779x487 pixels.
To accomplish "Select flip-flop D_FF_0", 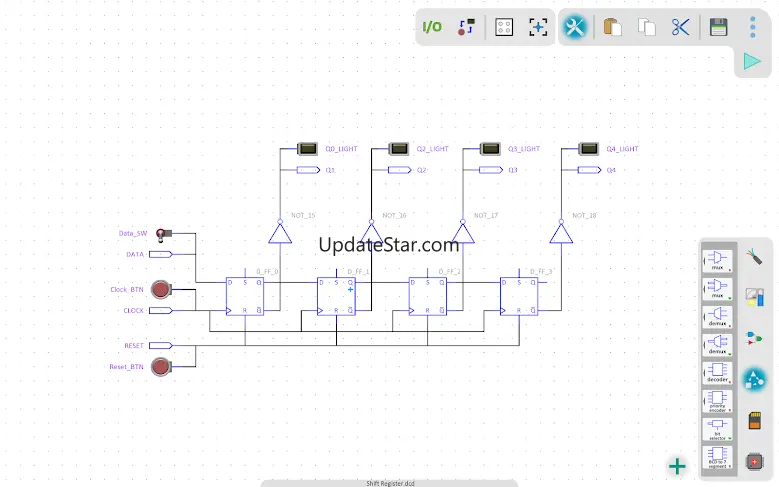I will coord(245,296).
